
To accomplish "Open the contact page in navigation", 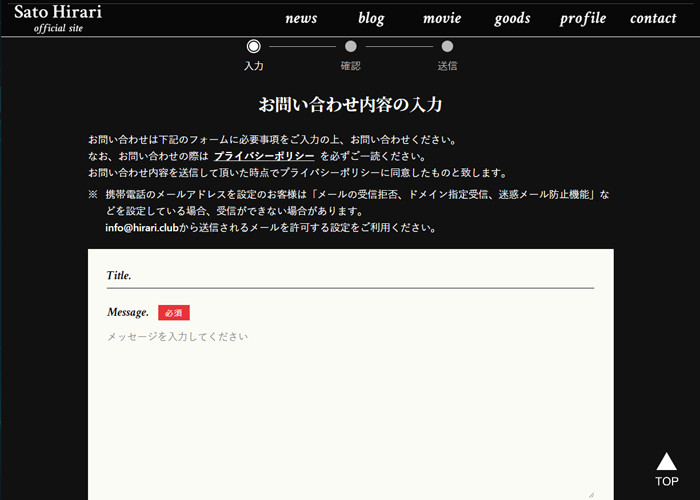I will point(653,18).
